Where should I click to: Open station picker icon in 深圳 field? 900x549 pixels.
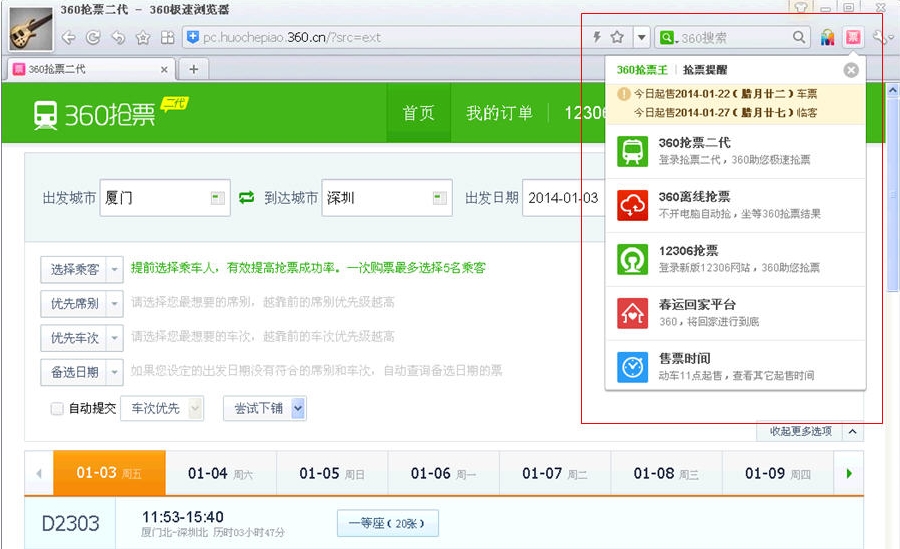[440, 198]
